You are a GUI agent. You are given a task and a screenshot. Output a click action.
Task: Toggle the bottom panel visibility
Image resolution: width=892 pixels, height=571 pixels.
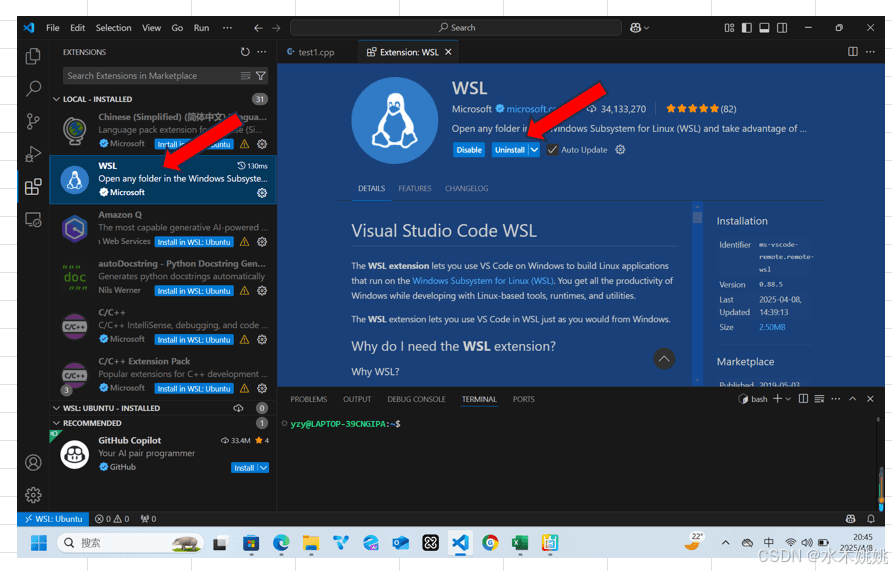[x=765, y=28]
